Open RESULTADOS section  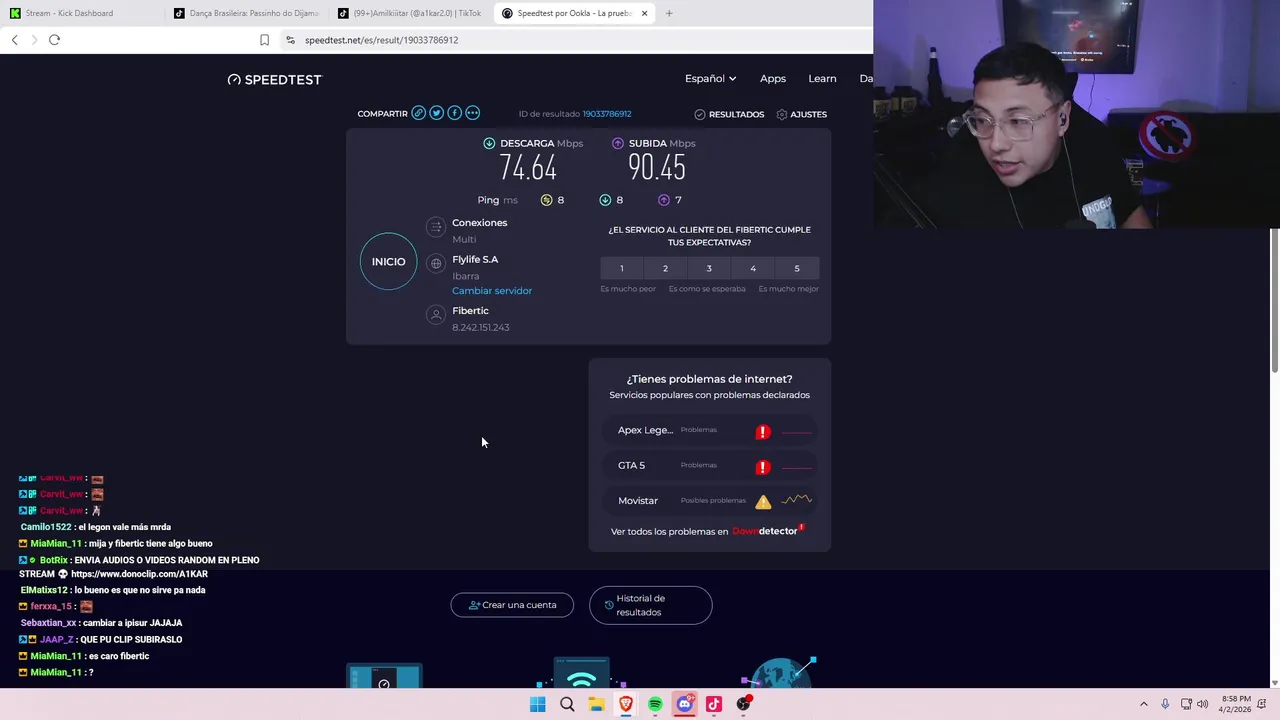click(x=729, y=114)
